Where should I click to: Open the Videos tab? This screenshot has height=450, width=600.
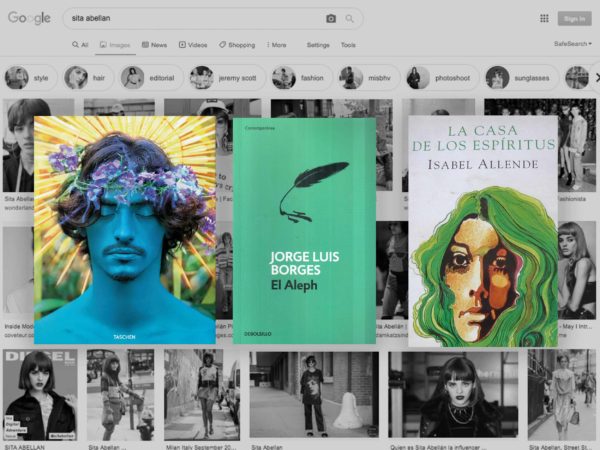(193, 45)
